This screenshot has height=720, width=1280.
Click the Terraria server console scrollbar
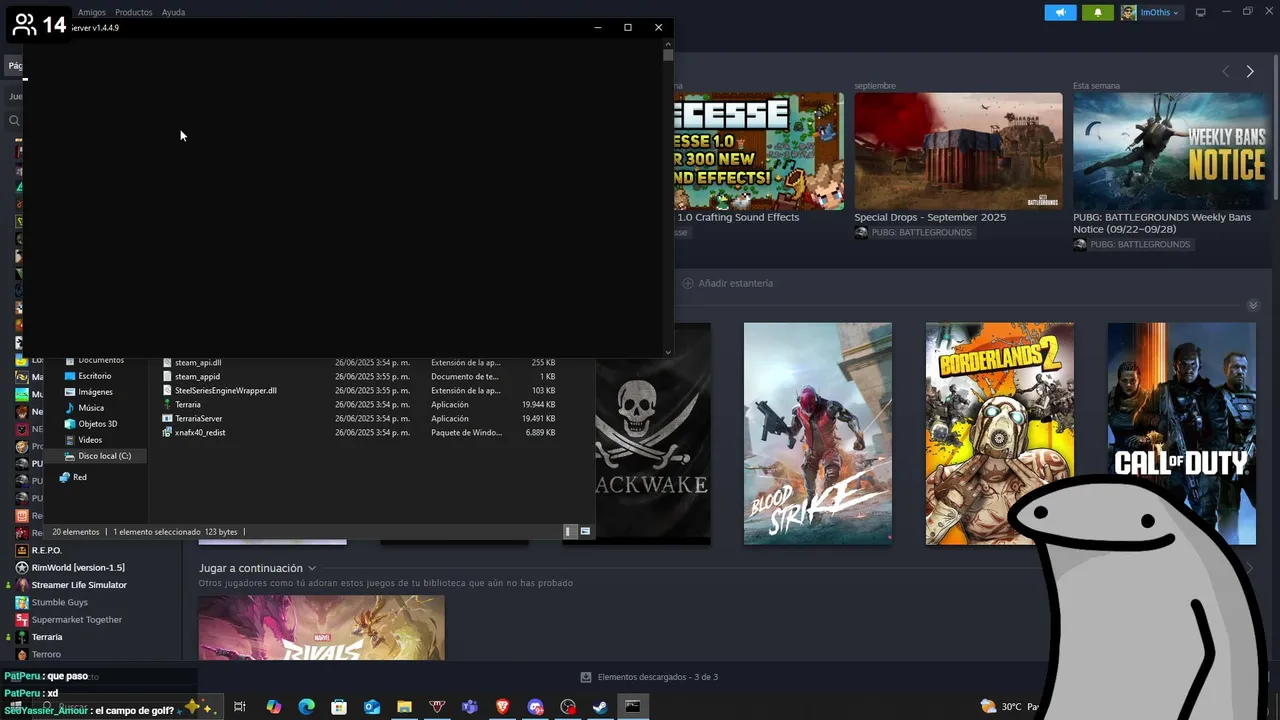(x=668, y=55)
